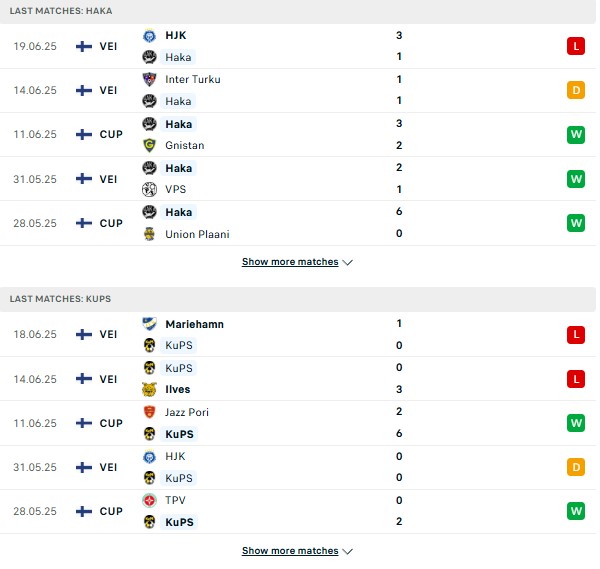Click the Gnistan club crest icon

point(149,145)
